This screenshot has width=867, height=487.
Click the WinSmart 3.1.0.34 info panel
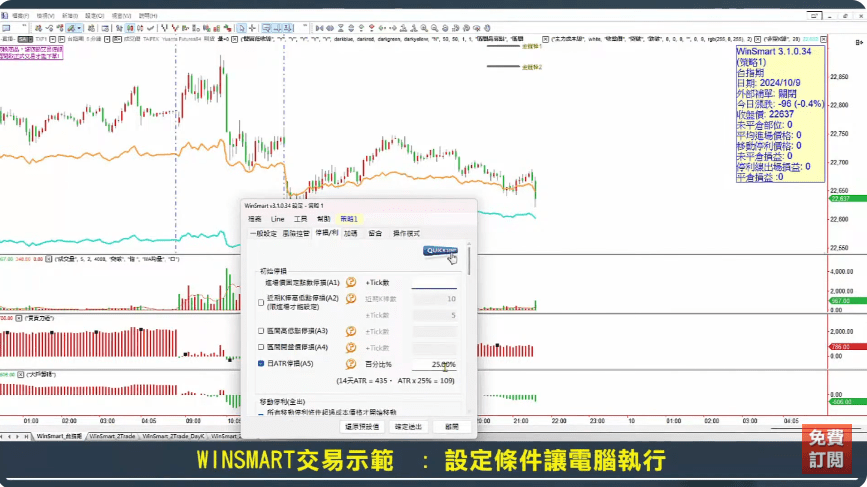pos(780,114)
